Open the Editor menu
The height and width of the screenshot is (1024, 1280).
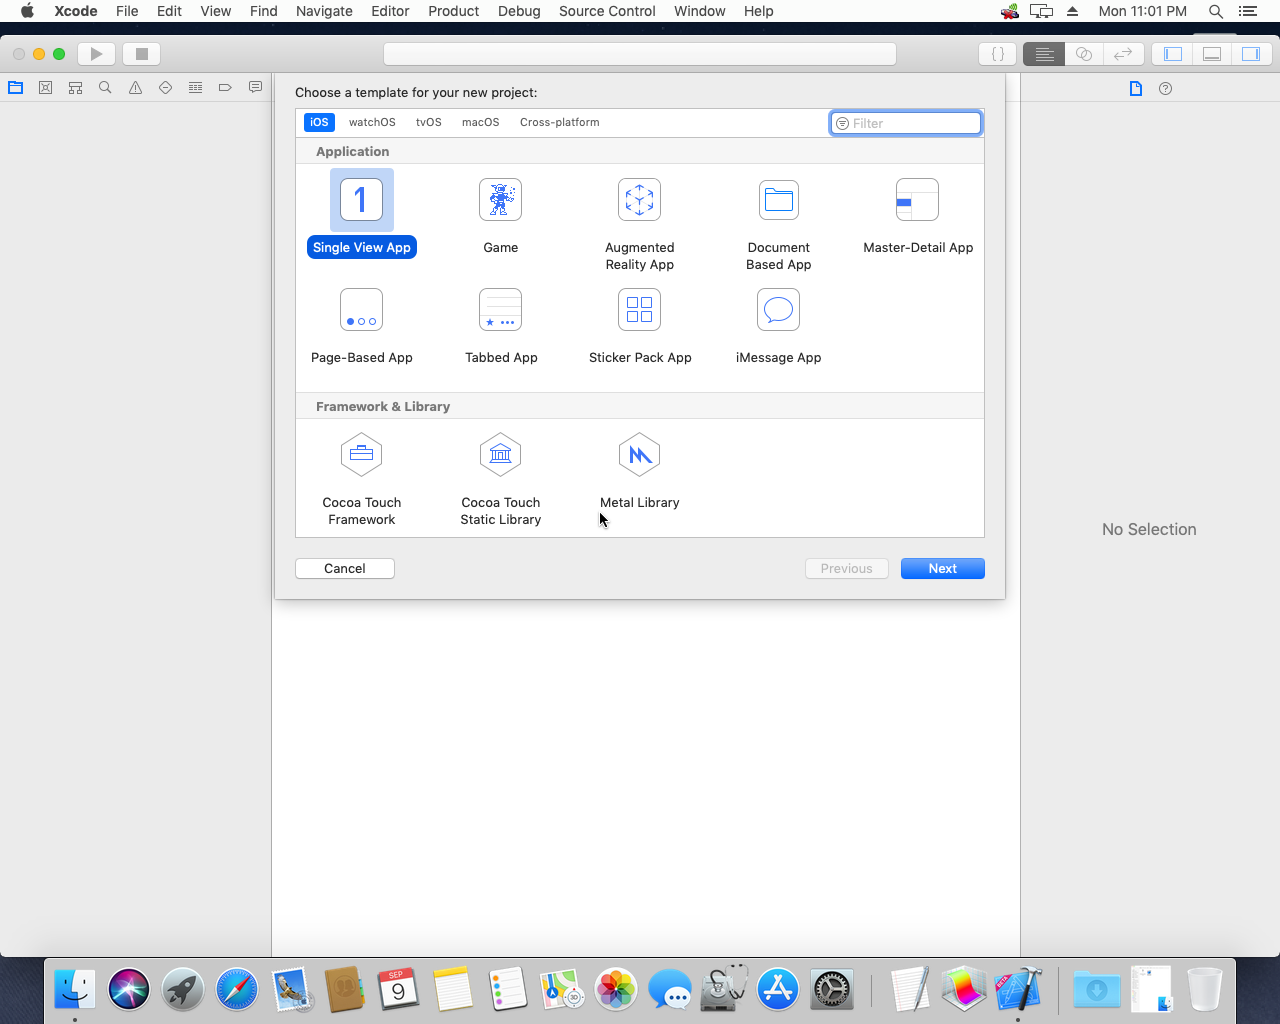tap(390, 11)
